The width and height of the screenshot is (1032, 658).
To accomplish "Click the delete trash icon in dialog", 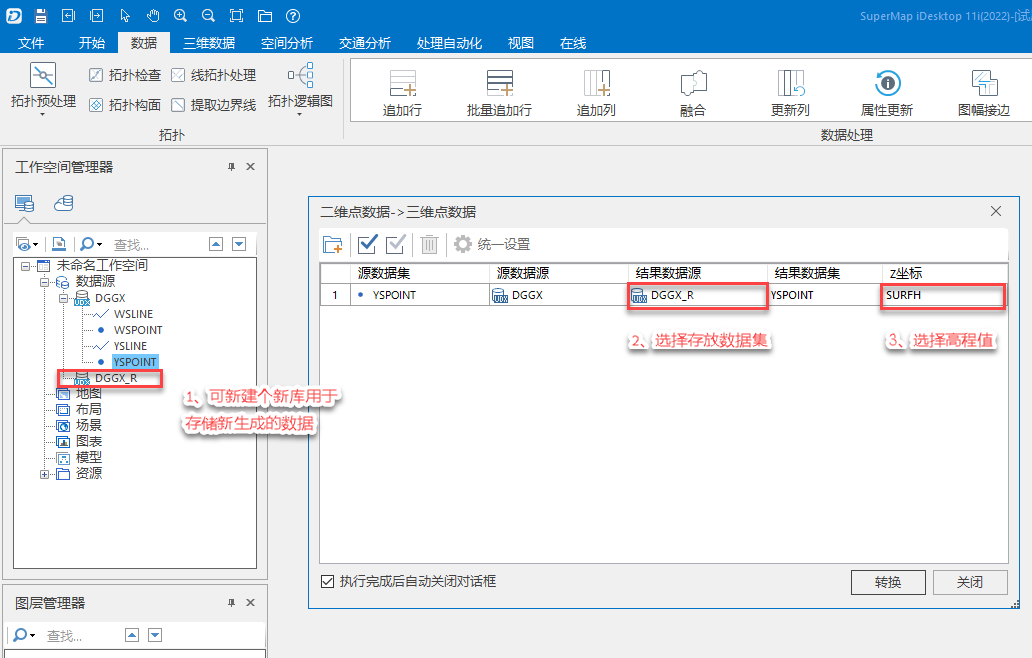I will click(x=429, y=244).
